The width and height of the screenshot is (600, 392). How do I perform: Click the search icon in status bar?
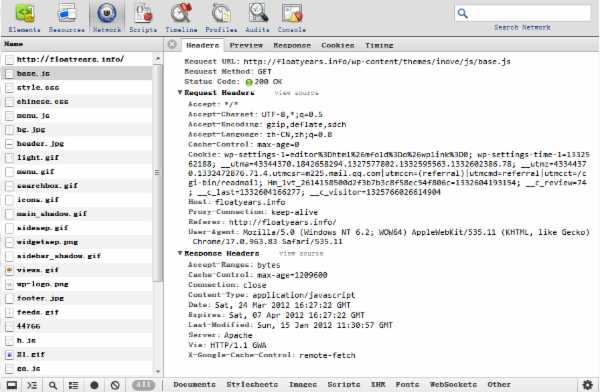coord(53,385)
